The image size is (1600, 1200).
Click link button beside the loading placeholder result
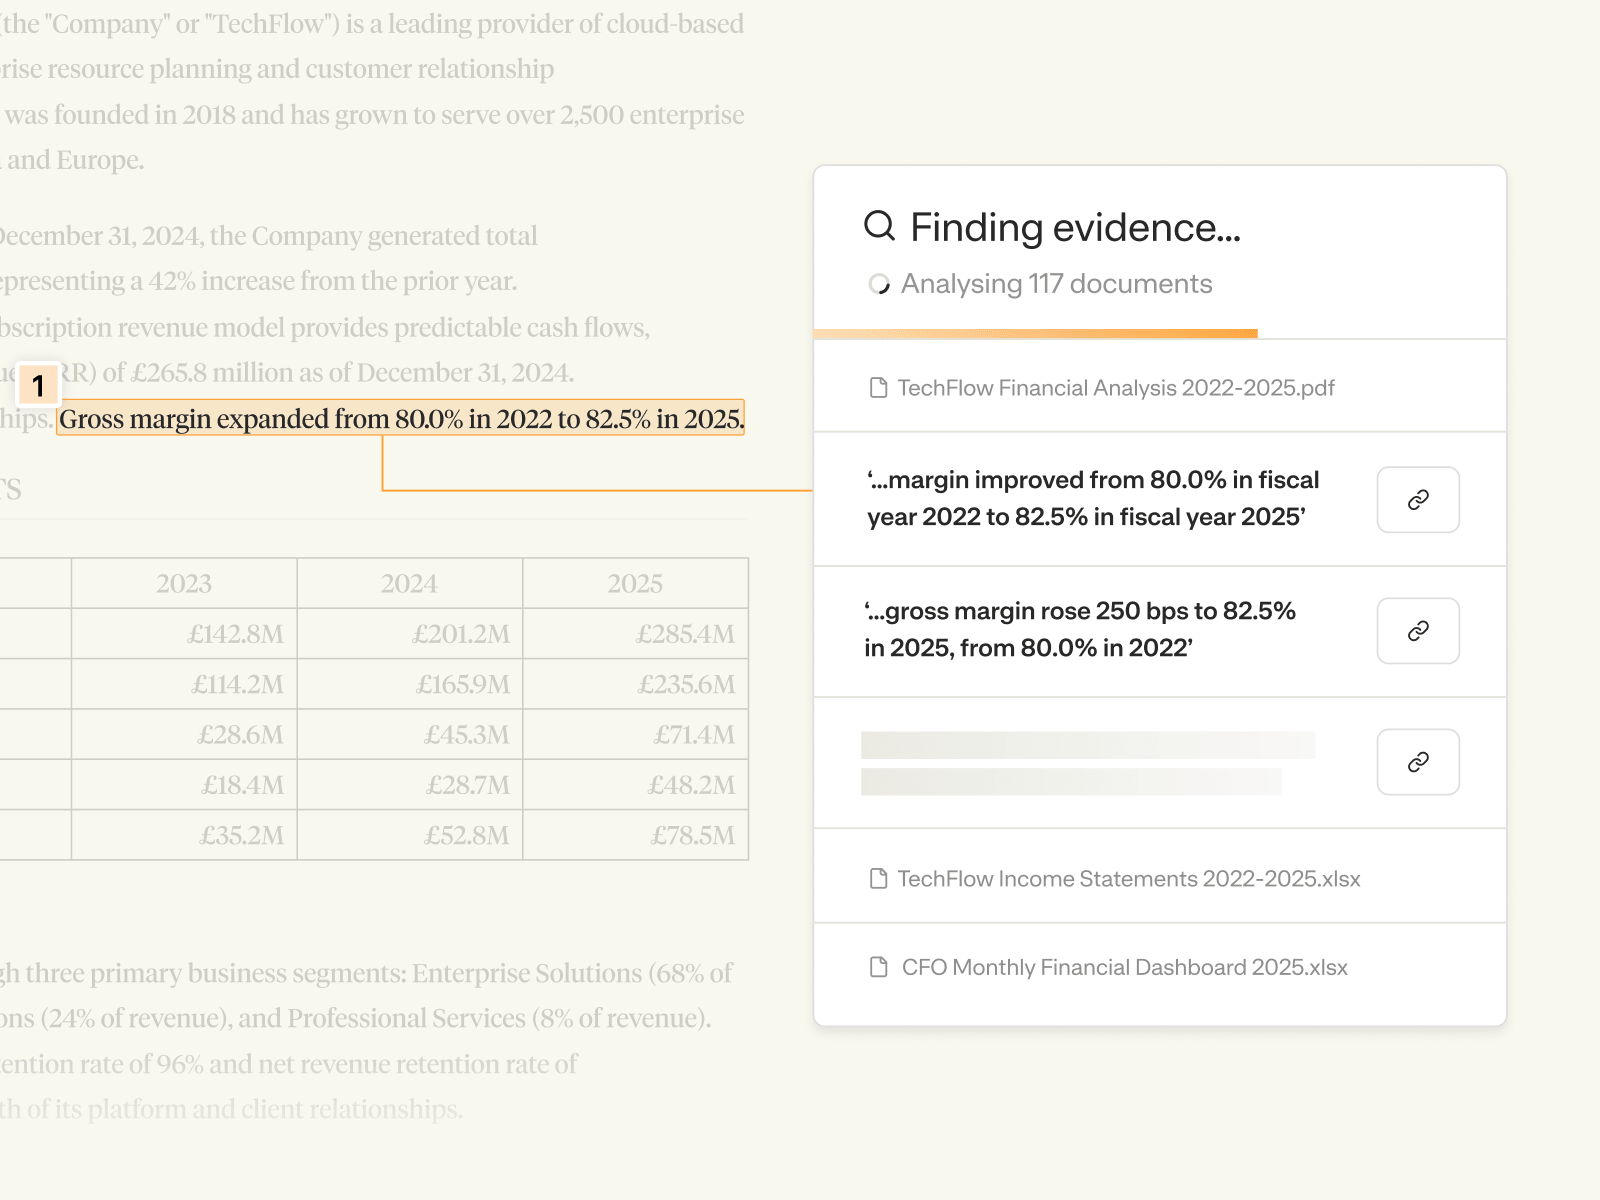[x=1418, y=762]
